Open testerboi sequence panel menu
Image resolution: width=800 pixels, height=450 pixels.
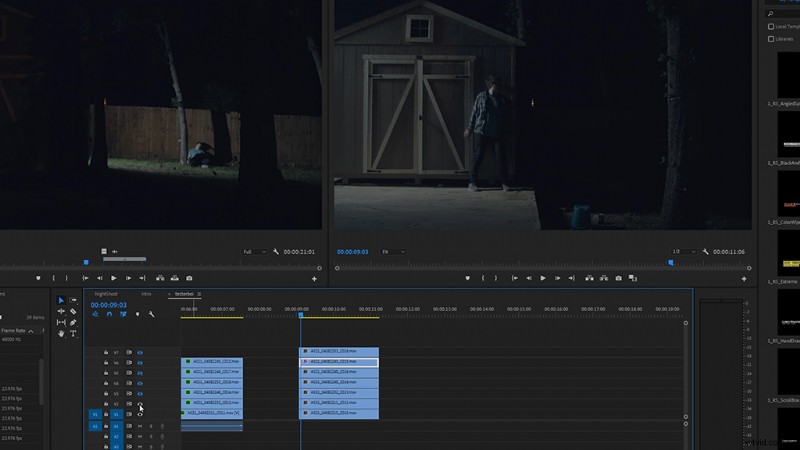tap(199, 294)
